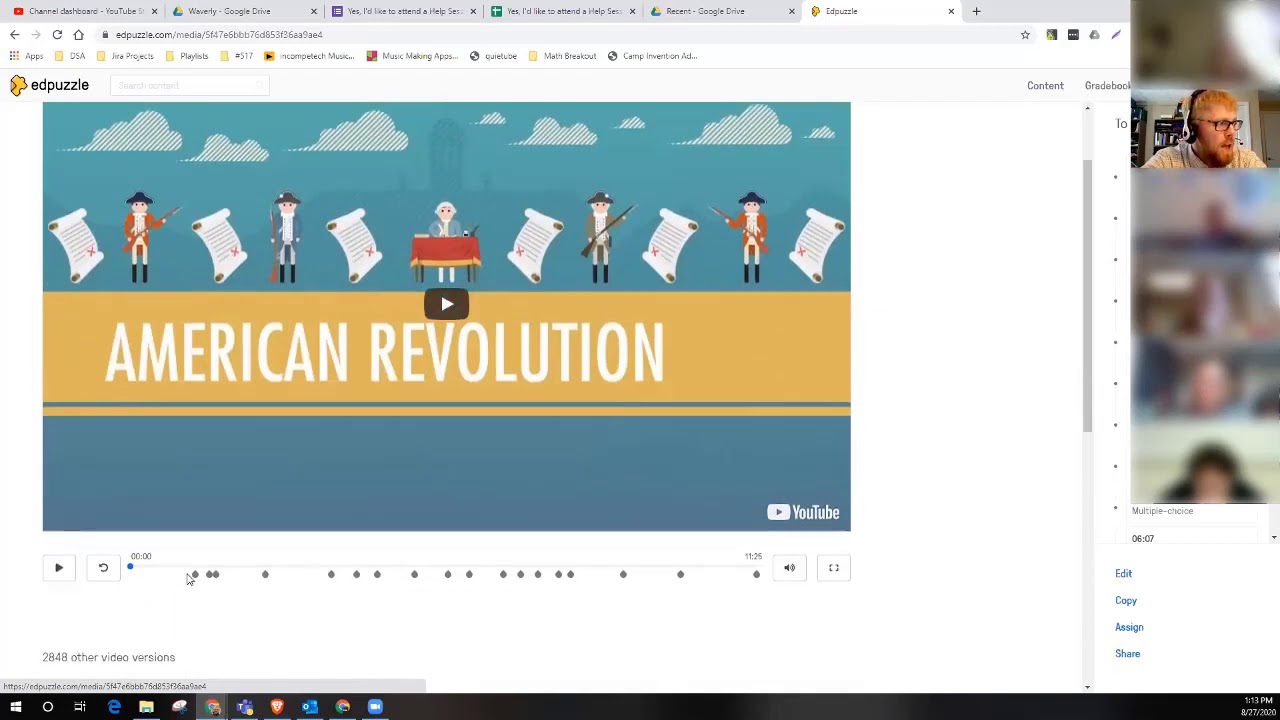The height and width of the screenshot is (720, 1280).
Task: Click the Copy link
Action: coord(1126,601)
